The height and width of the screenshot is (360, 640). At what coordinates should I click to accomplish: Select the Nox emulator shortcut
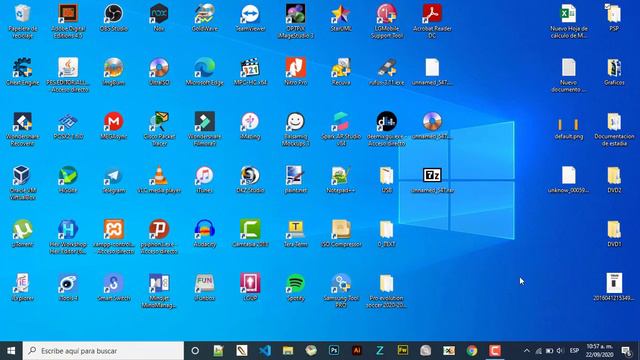[159, 18]
